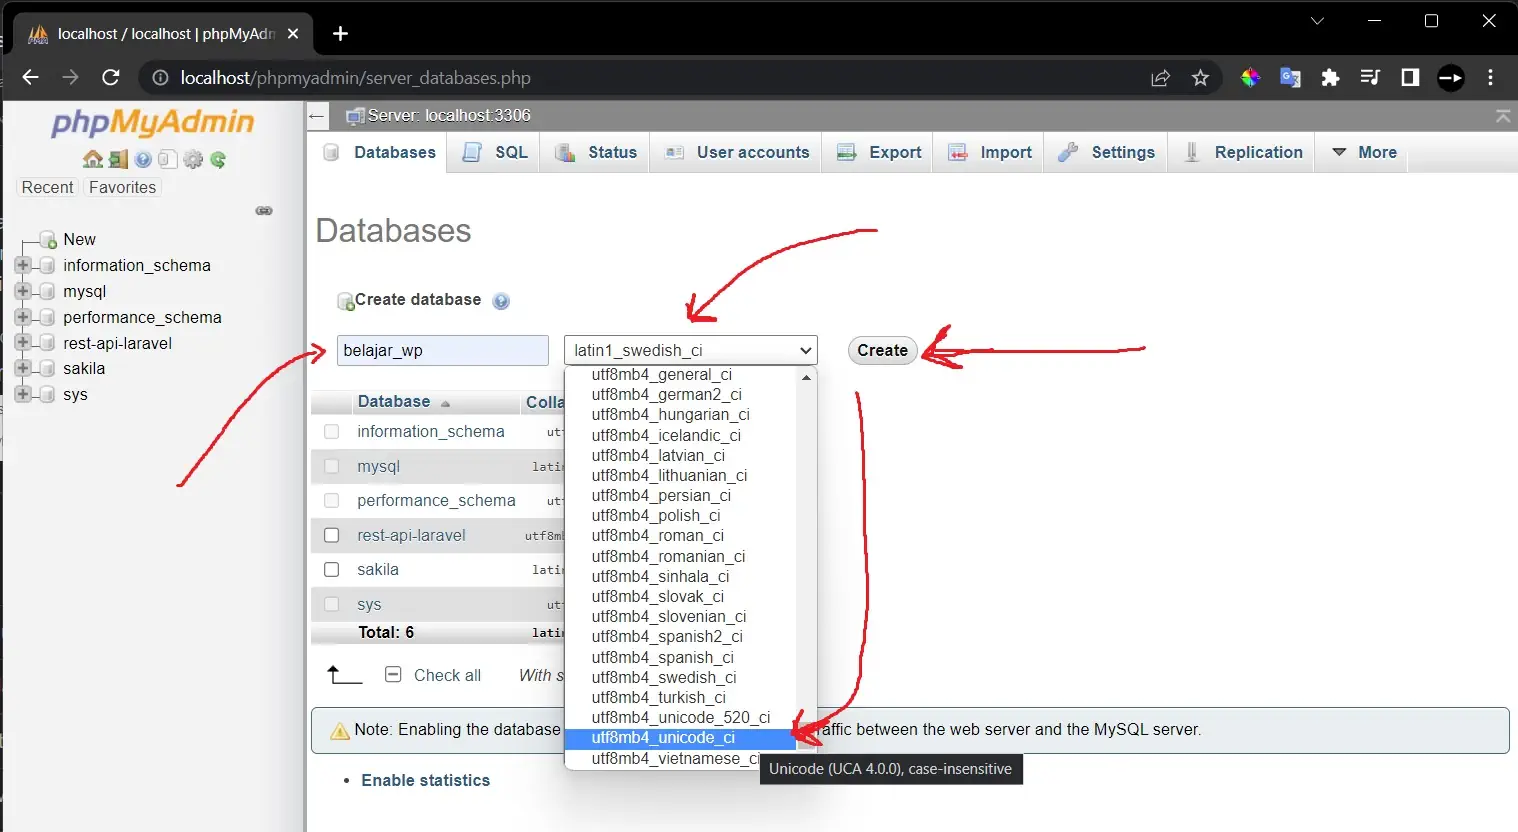1518x832 pixels.
Task: Tick the rest-api-laravel row checkbox
Action: coord(332,536)
